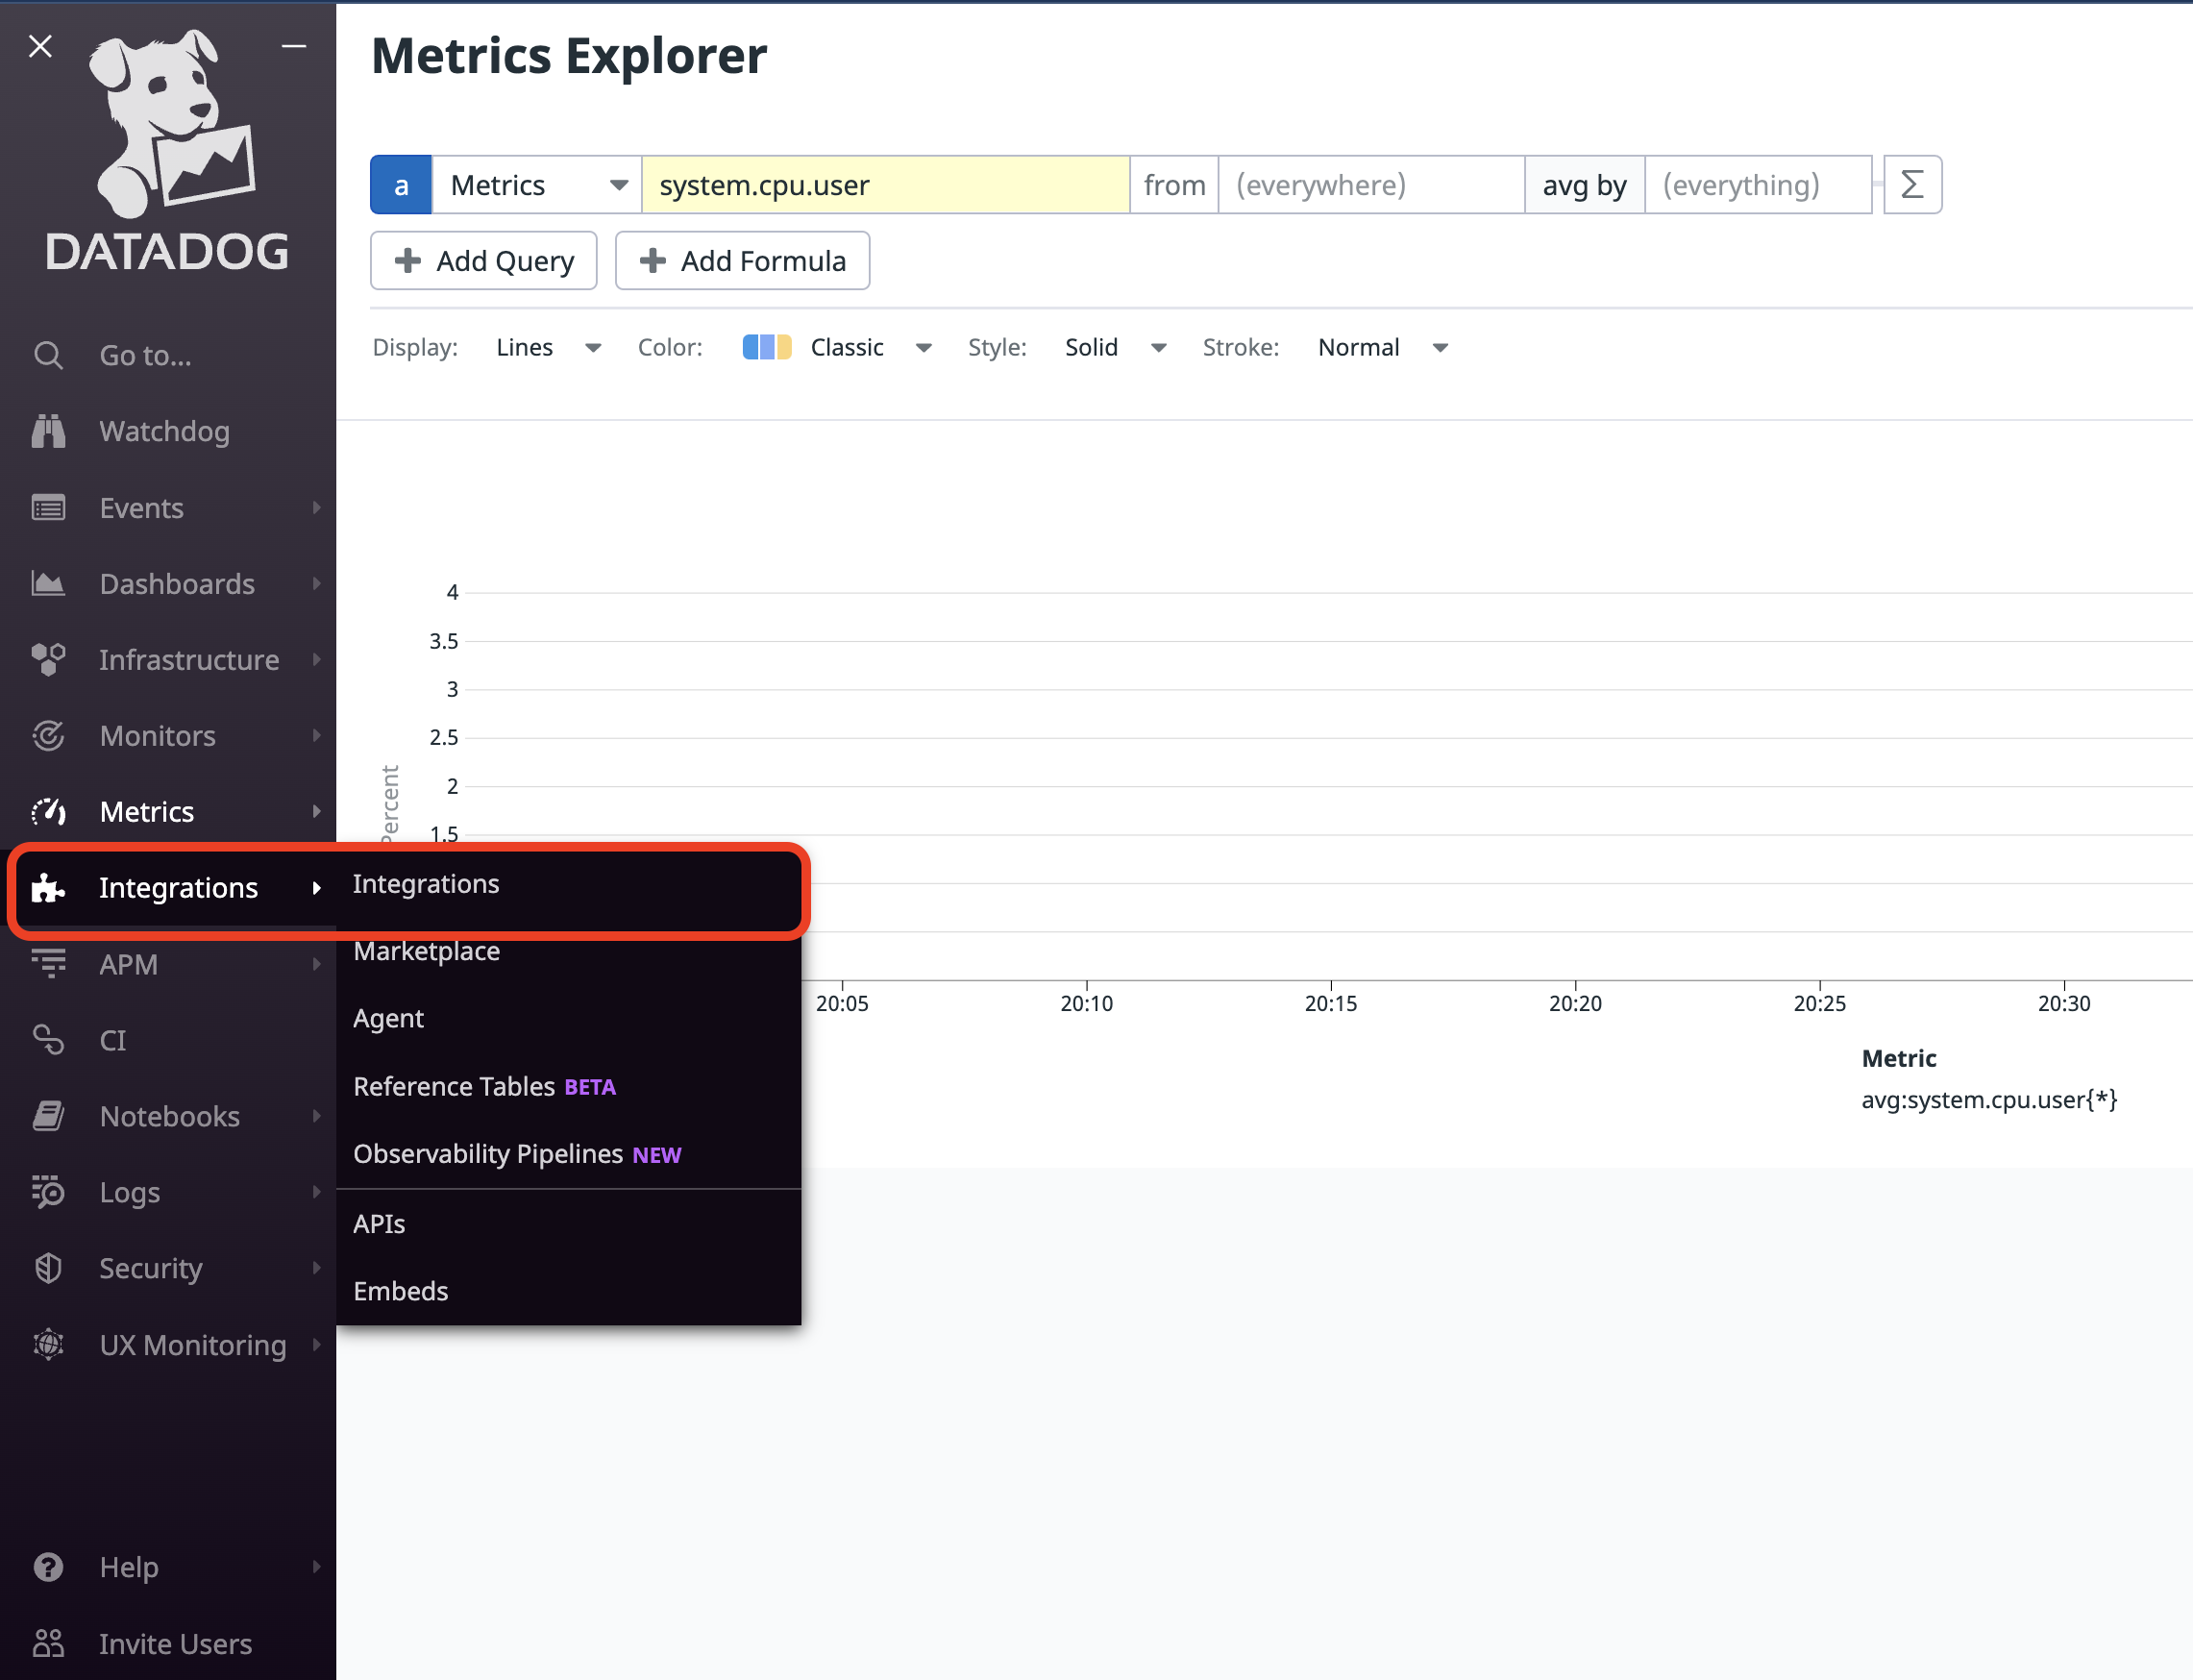Open the Stroke Normal dropdown

pos(1383,347)
